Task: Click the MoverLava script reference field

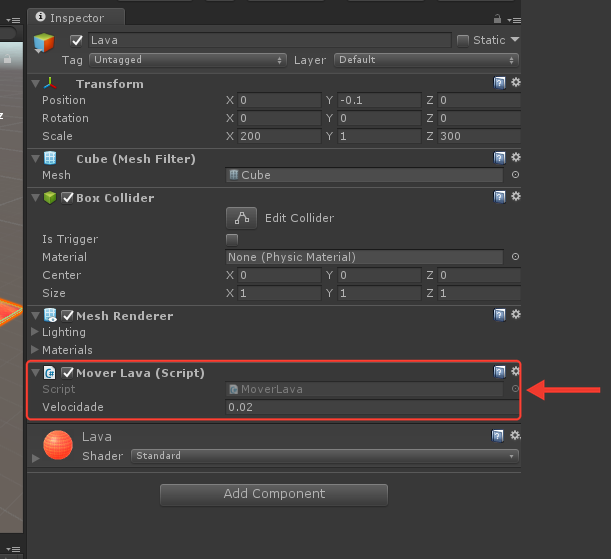Action: click(364, 389)
